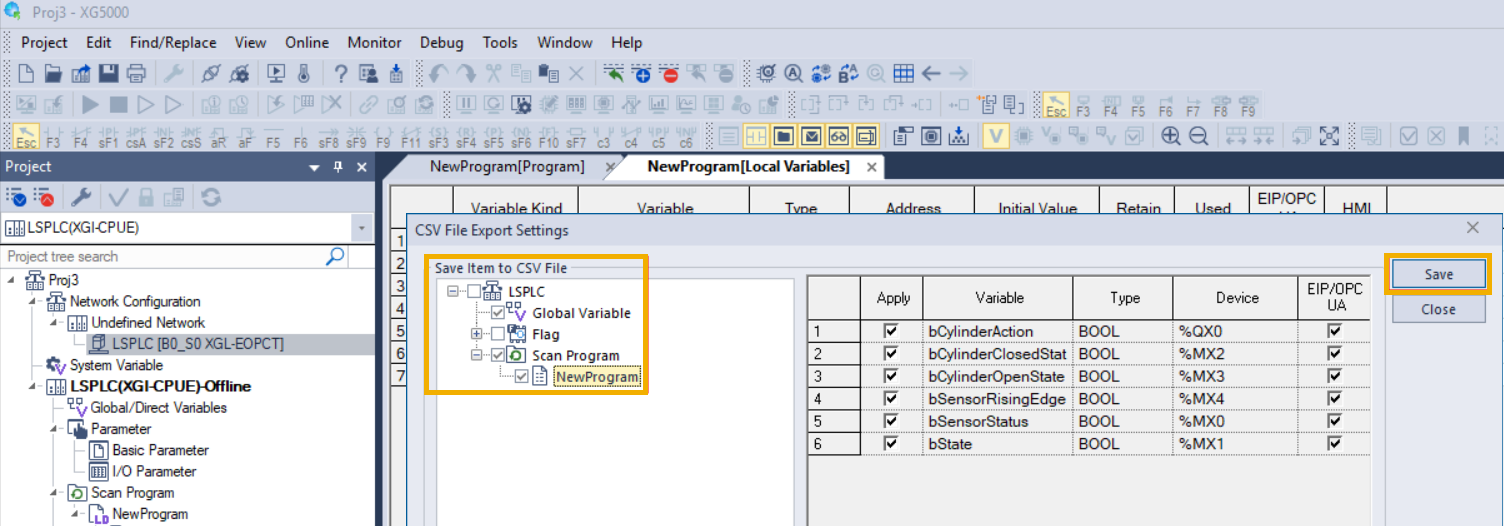Uncheck the Global Variable checkbox in CSV tree
1504x526 pixels.
[498, 313]
